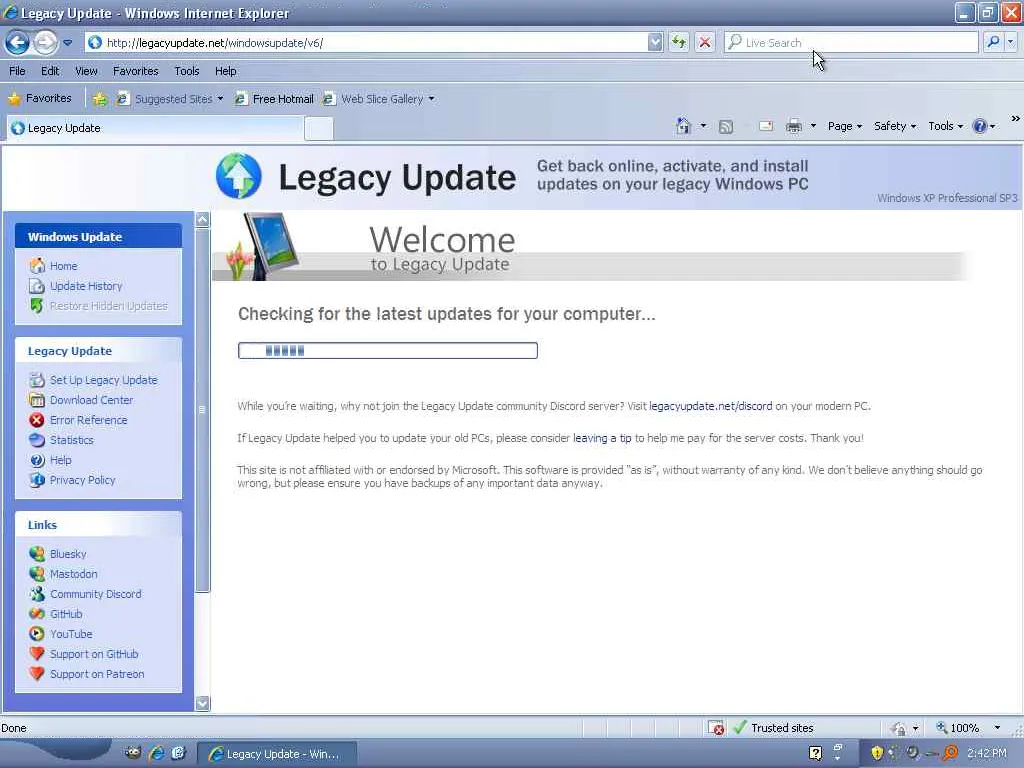Expand the Home button dropdown arrow
This screenshot has width=1024, height=768.
point(703,126)
